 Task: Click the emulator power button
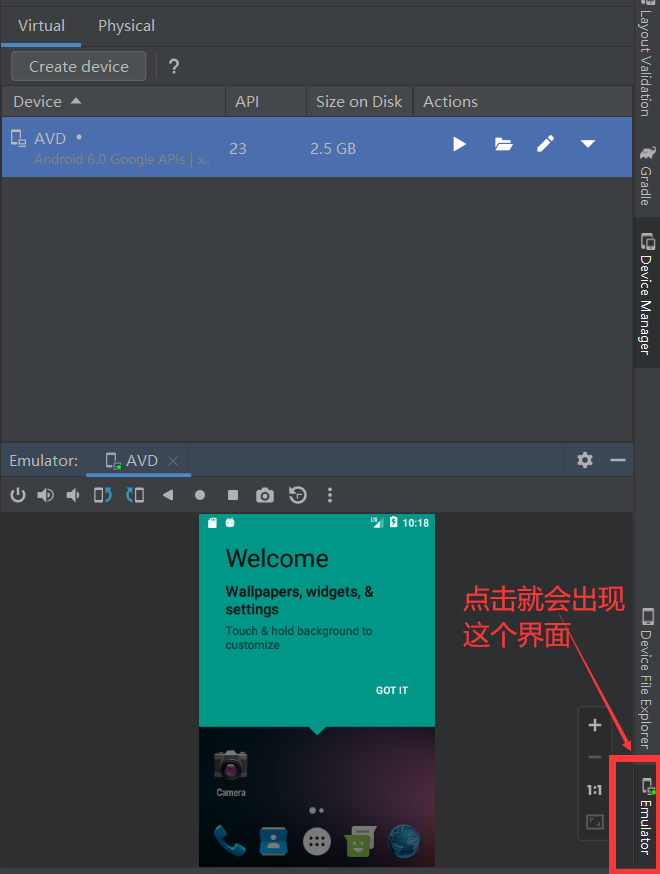click(x=18, y=494)
